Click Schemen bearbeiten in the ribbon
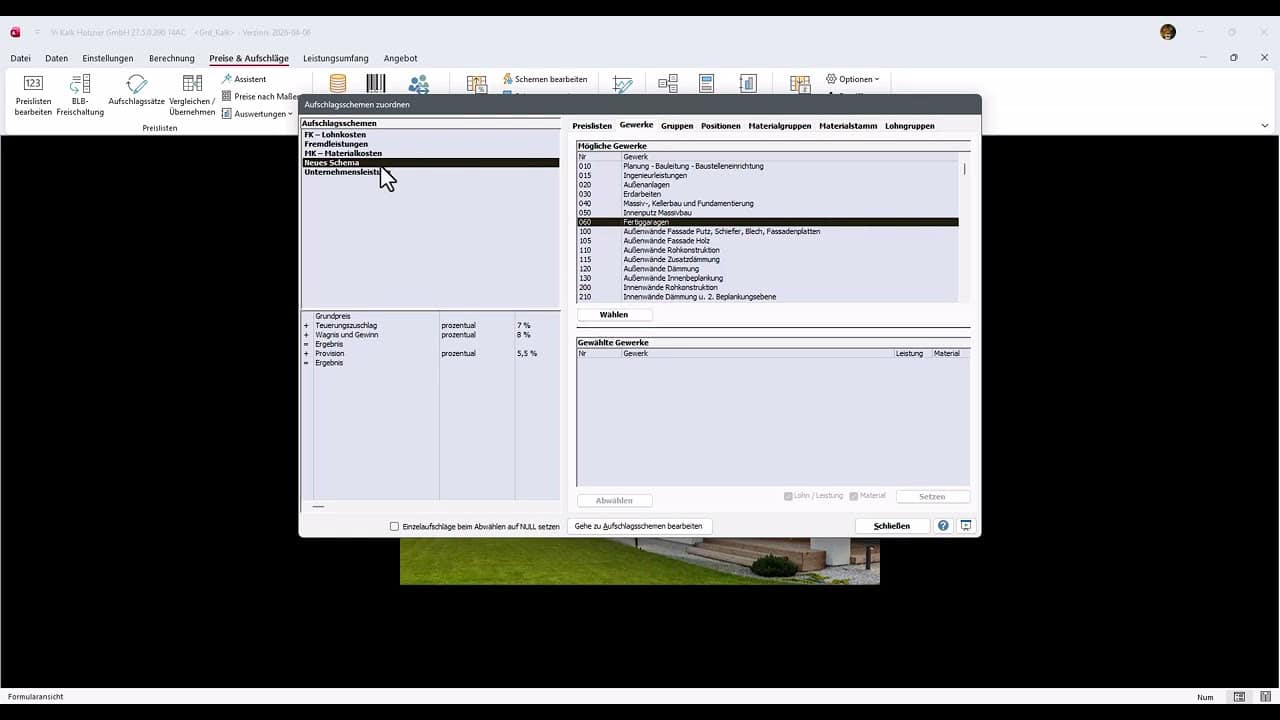Image resolution: width=1280 pixels, height=720 pixels. tap(544, 79)
